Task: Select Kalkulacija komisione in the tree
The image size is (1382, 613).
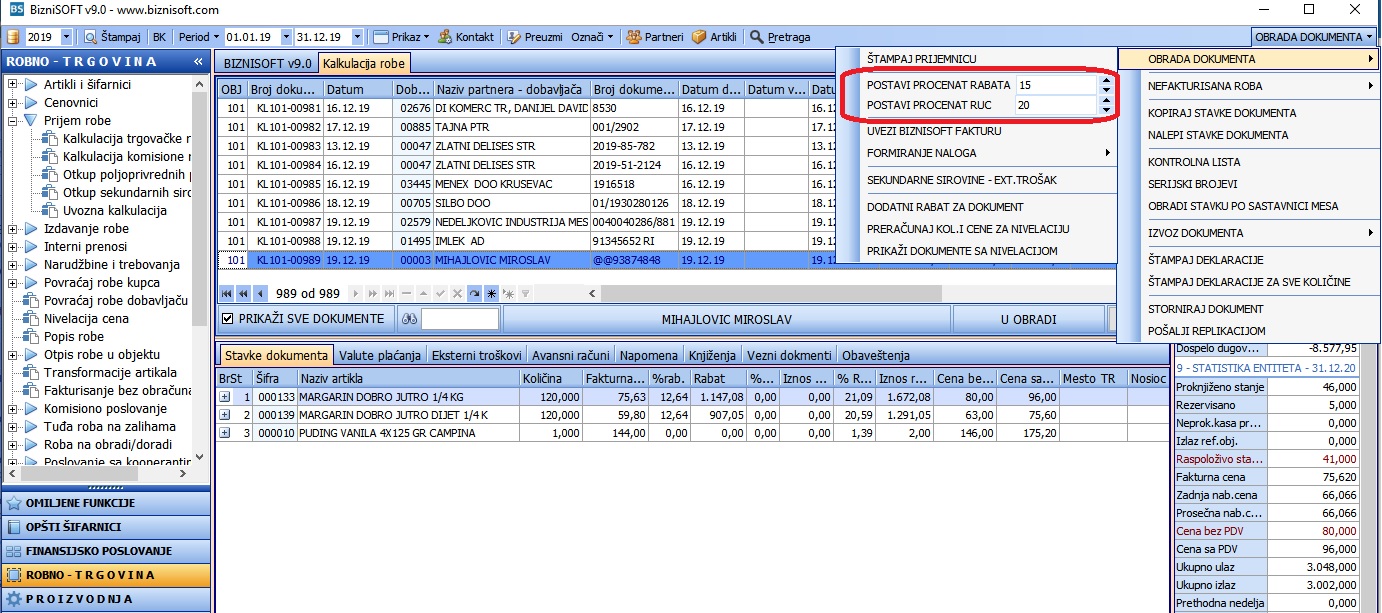Action: [x=126, y=157]
